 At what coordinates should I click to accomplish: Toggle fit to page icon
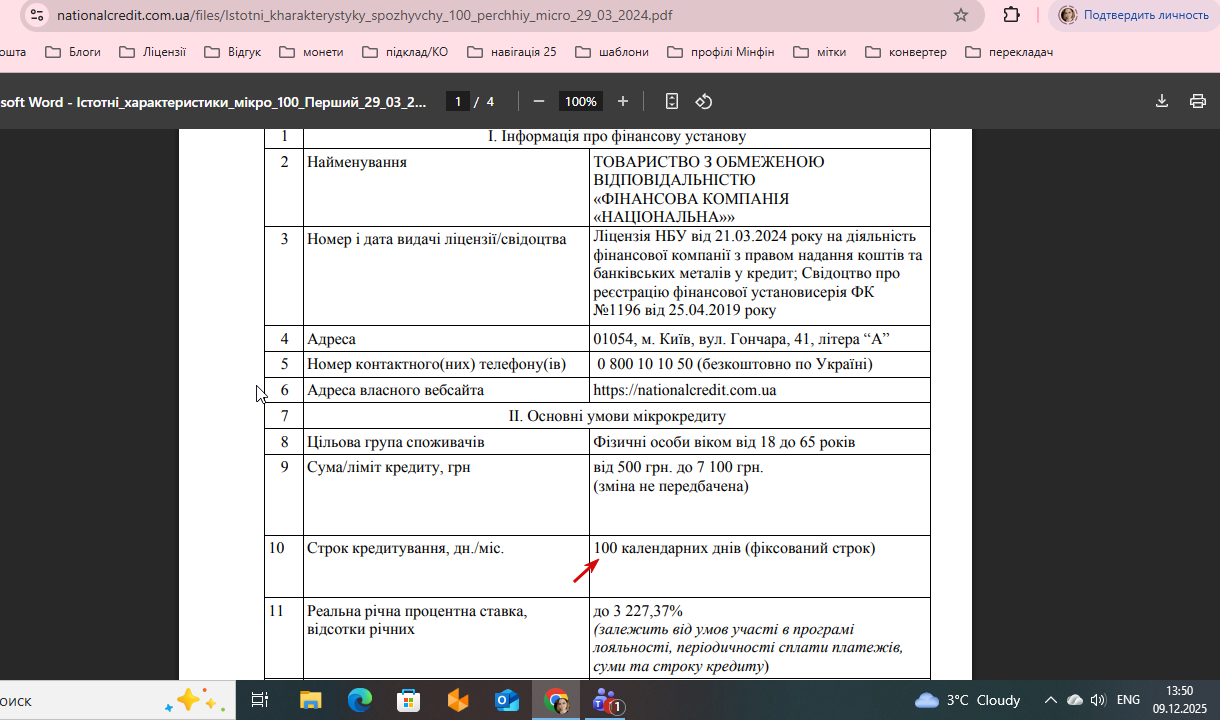click(x=672, y=101)
